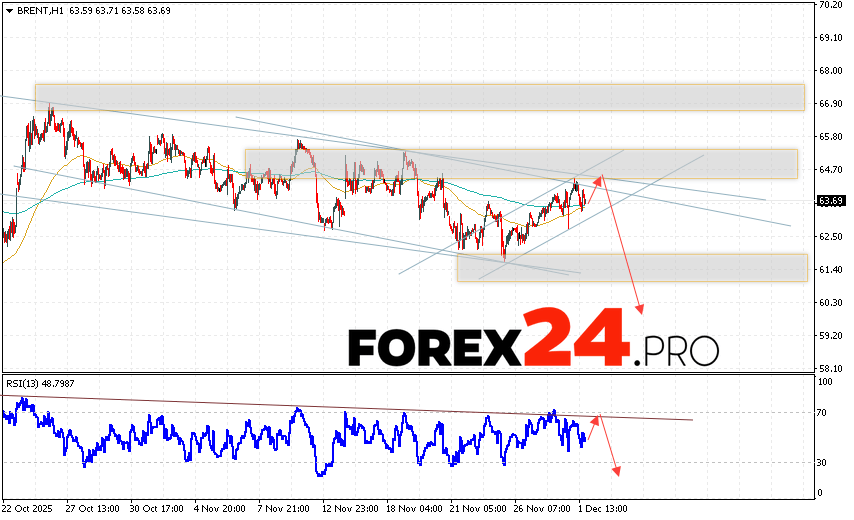Click the red arrowhead touching resistance zone

coord(599,178)
